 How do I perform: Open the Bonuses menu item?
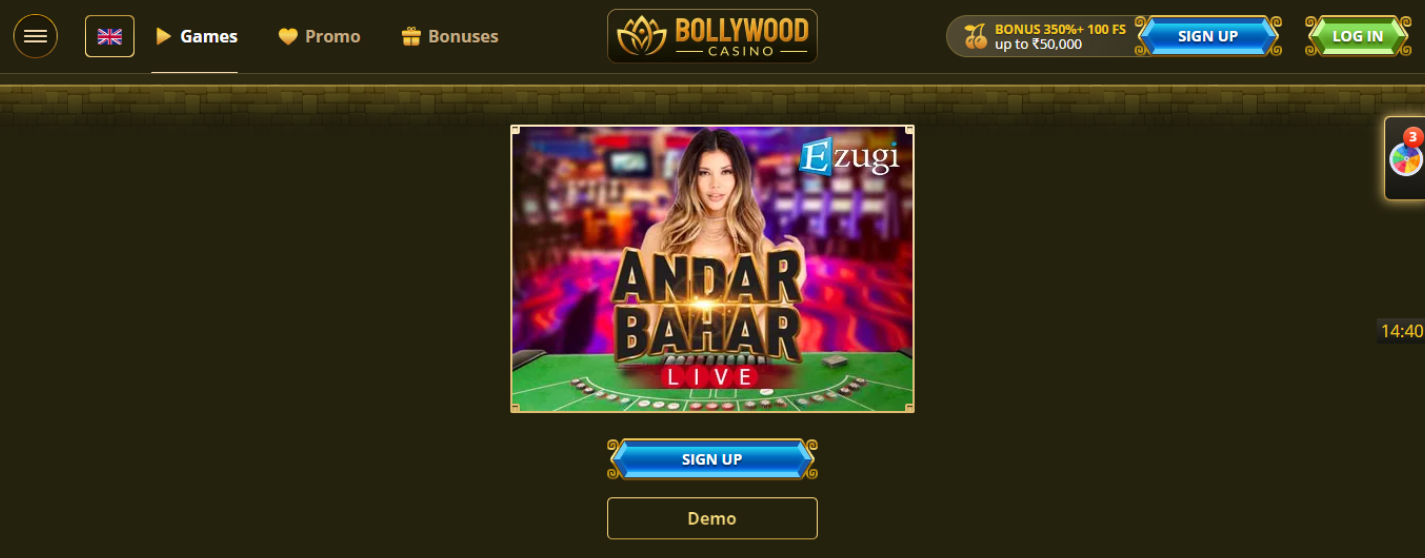pyautogui.click(x=450, y=36)
